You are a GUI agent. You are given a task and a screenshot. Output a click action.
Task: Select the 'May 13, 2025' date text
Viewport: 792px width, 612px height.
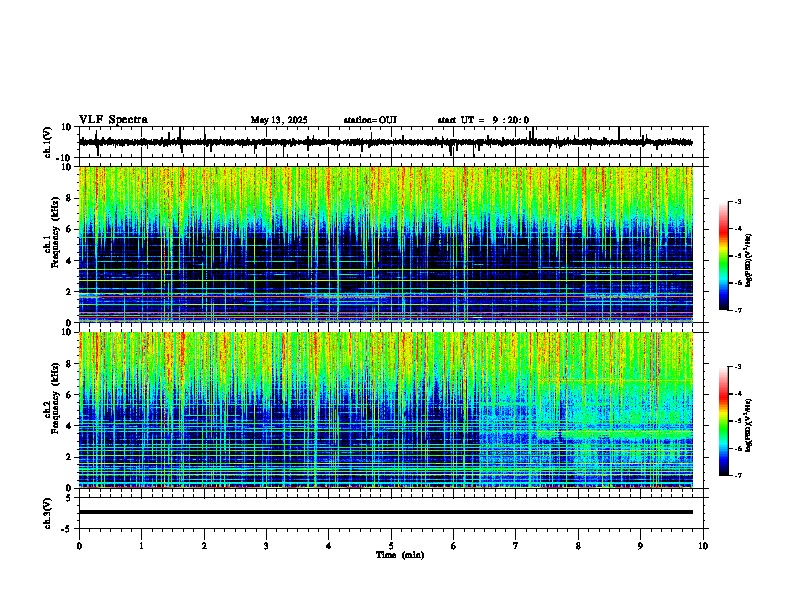coord(279,120)
